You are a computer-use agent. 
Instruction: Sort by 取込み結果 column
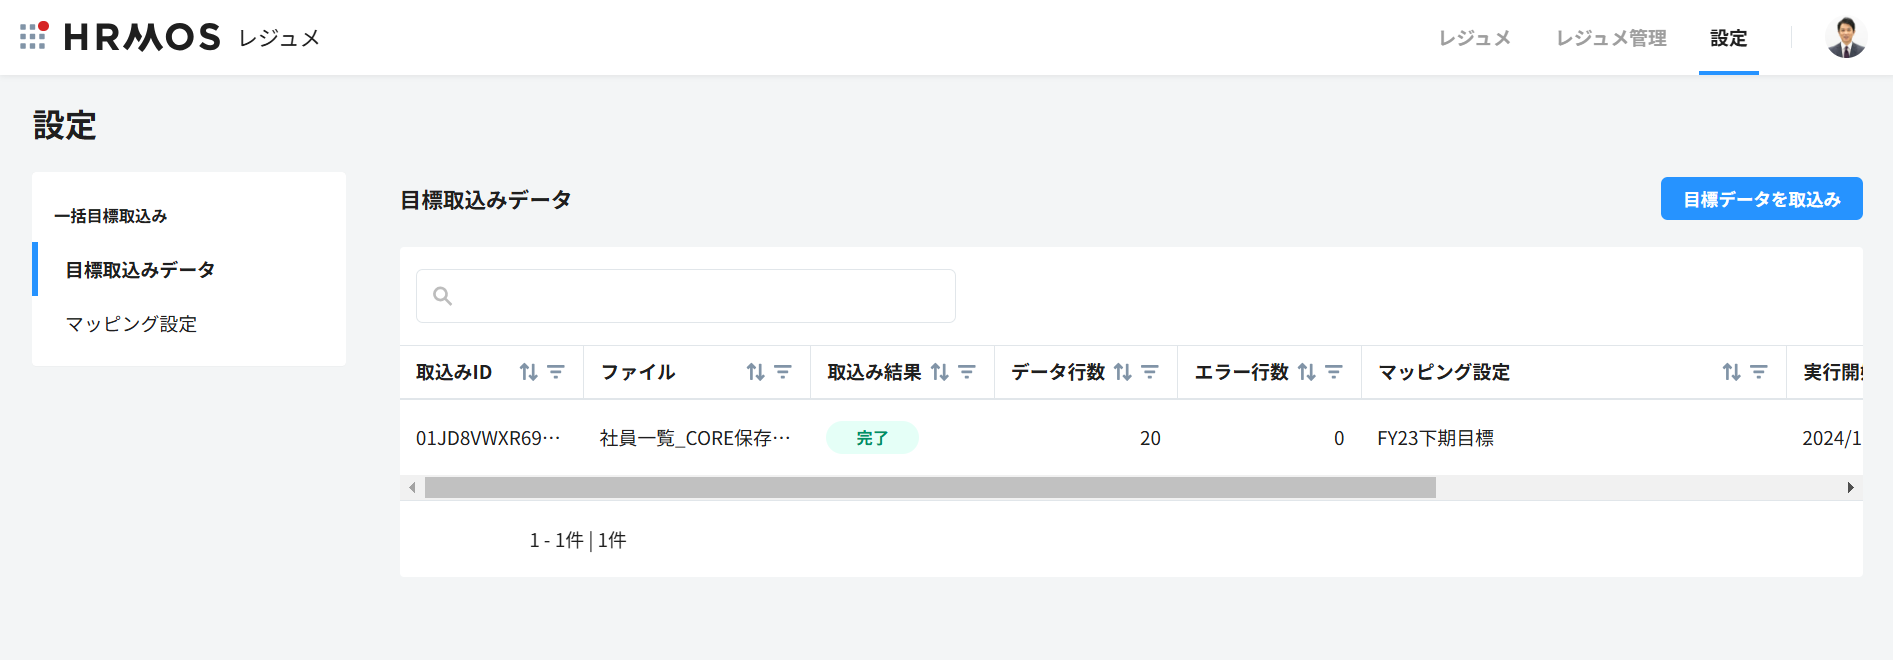(x=940, y=372)
